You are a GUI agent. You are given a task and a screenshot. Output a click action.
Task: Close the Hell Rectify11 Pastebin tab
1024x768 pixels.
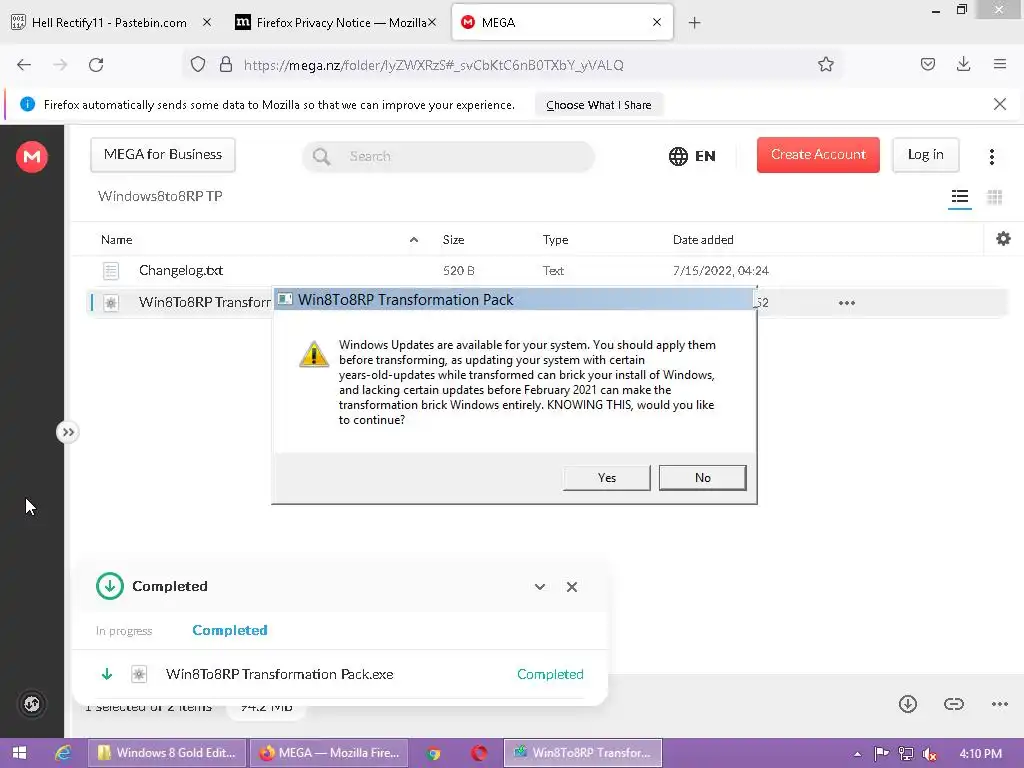pyautogui.click(x=207, y=22)
